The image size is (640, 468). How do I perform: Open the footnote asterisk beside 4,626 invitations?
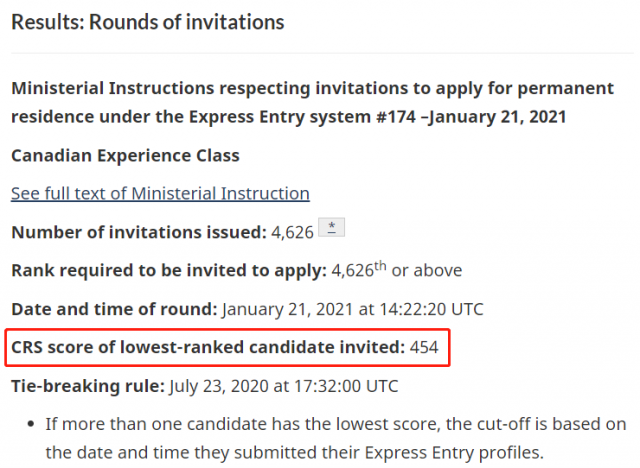(331, 227)
